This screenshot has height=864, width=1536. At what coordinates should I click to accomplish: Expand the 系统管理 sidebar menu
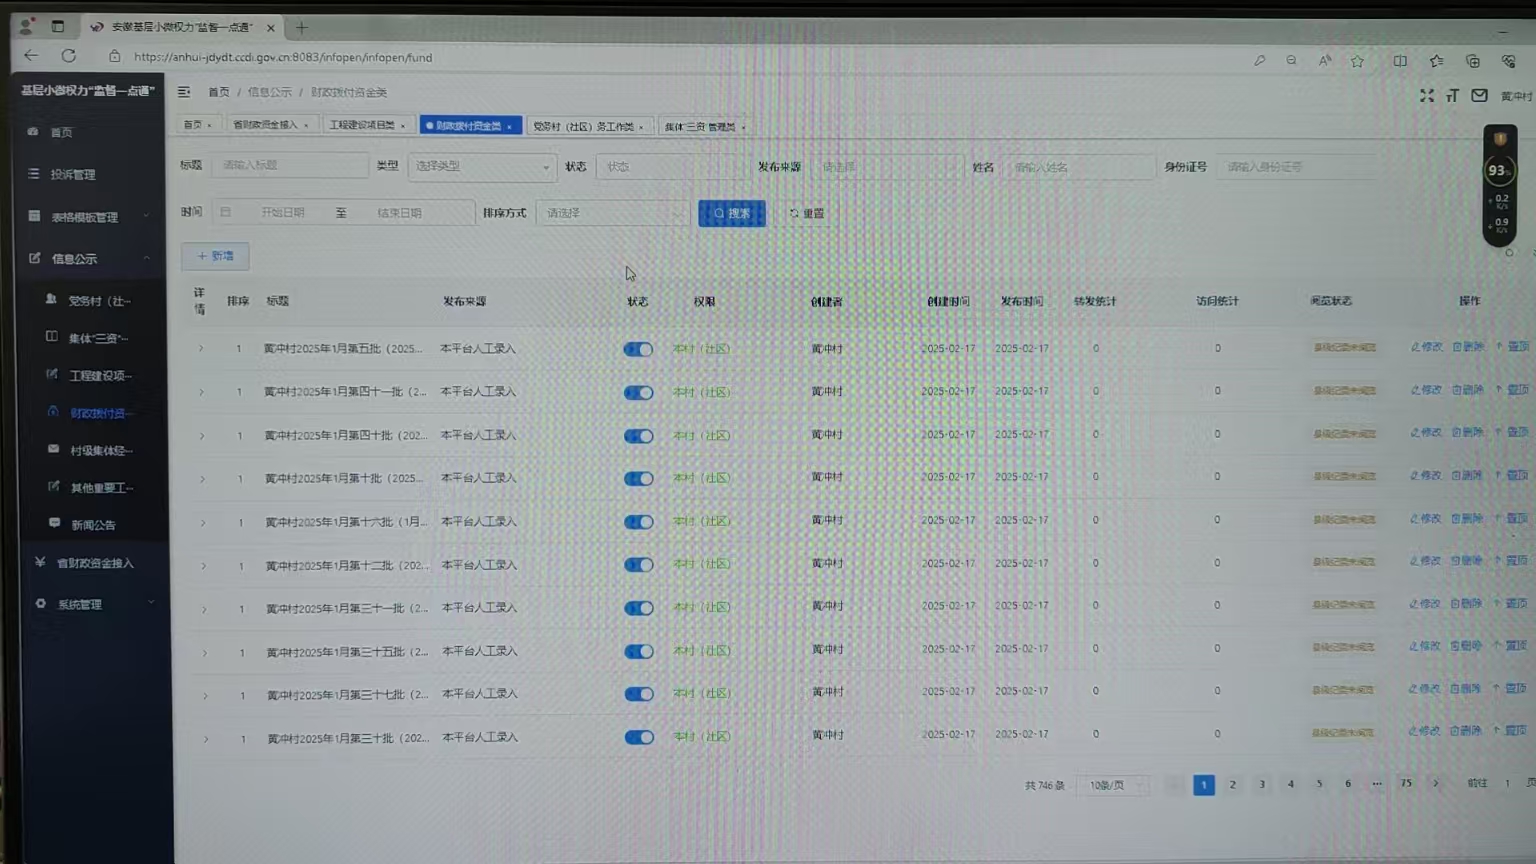point(92,604)
